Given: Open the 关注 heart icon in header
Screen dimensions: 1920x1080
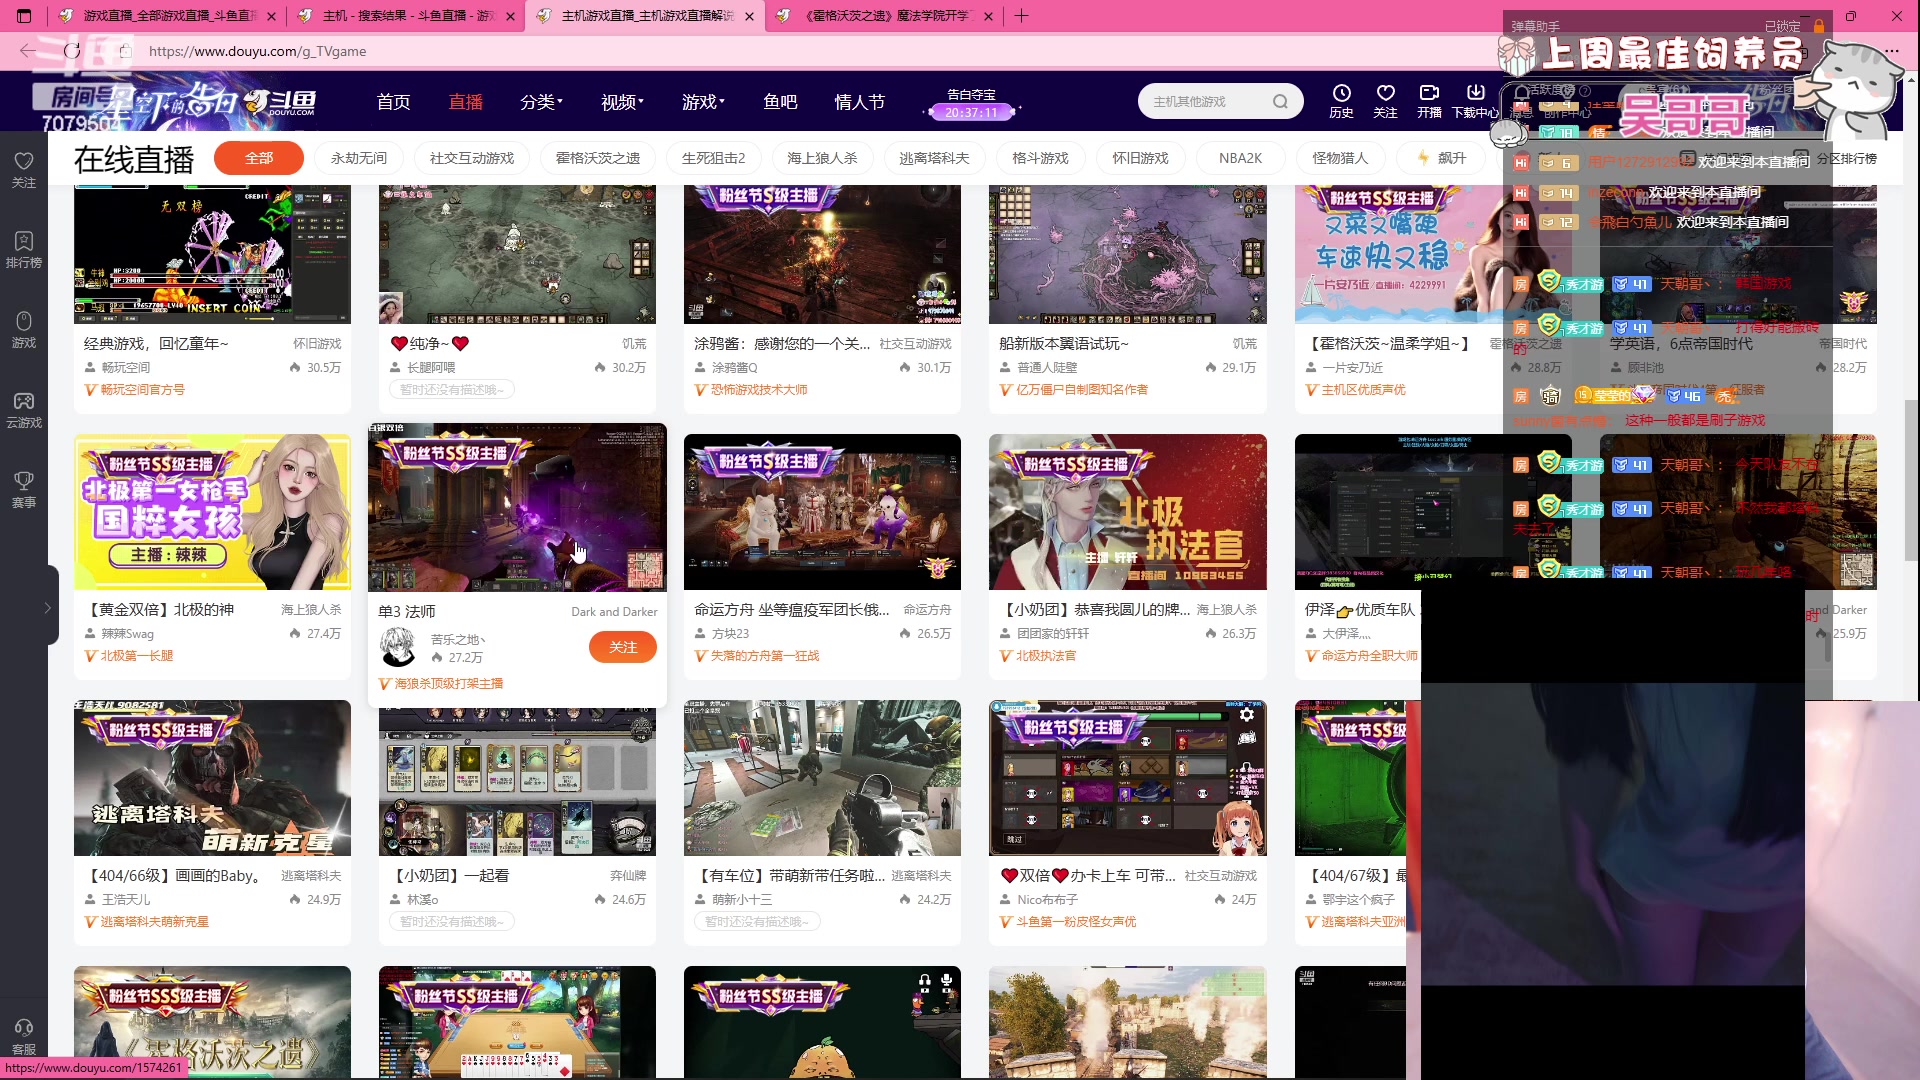Looking at the screenshot, I should (x=1385, y=101).
